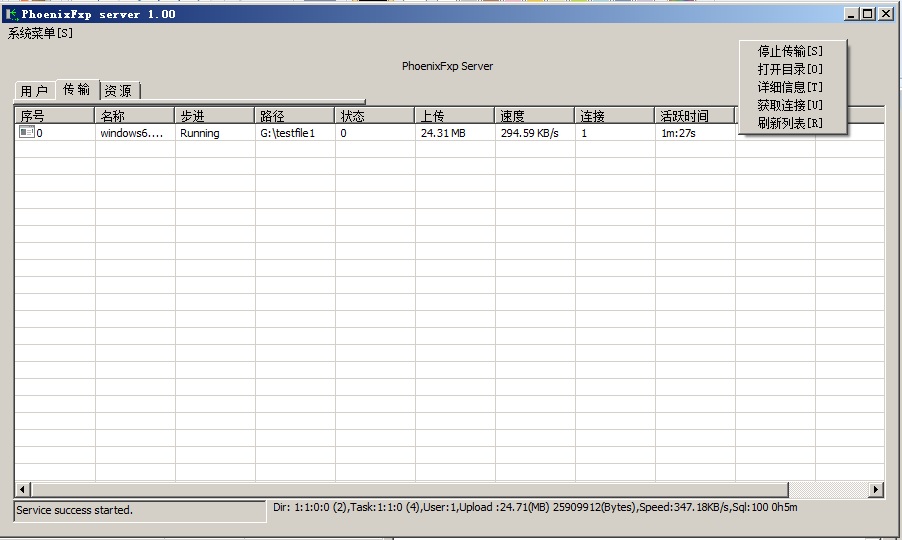Sort by the 上传 column header
Screen dimensions: 902x540
[454, 116]
